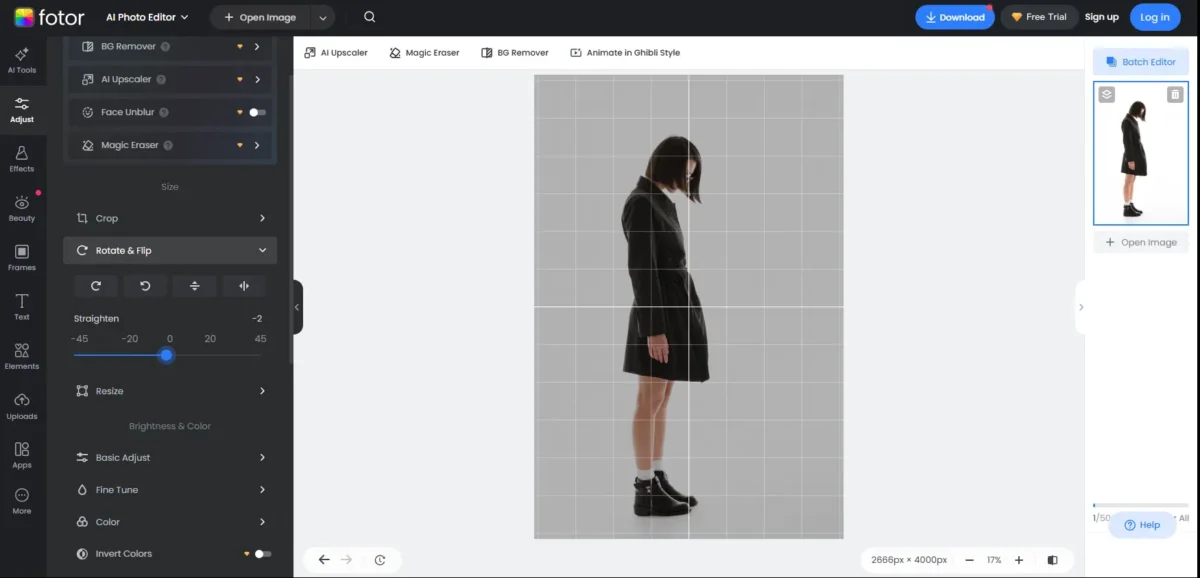Open the Effects sidebar panel
The width and height of the screenshot is (1200, 578).
[22, 159]
